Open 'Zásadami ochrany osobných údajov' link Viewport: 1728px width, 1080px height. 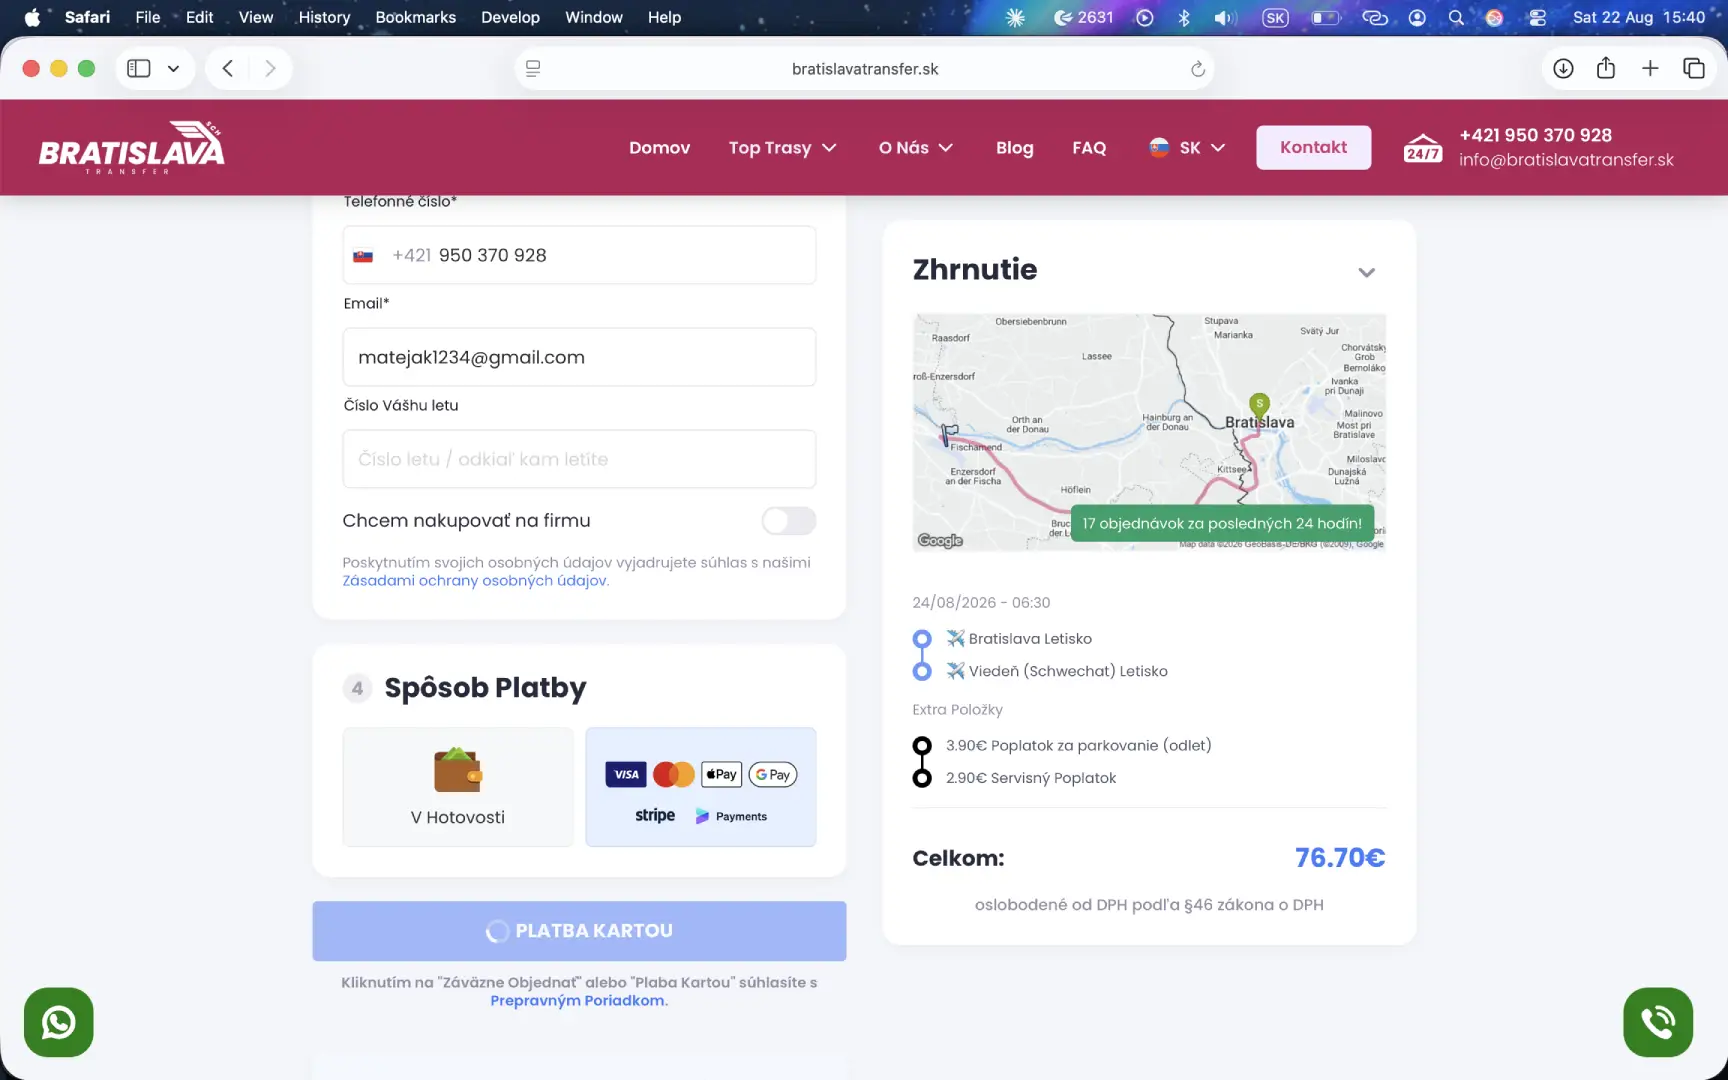tap(475, 581)
